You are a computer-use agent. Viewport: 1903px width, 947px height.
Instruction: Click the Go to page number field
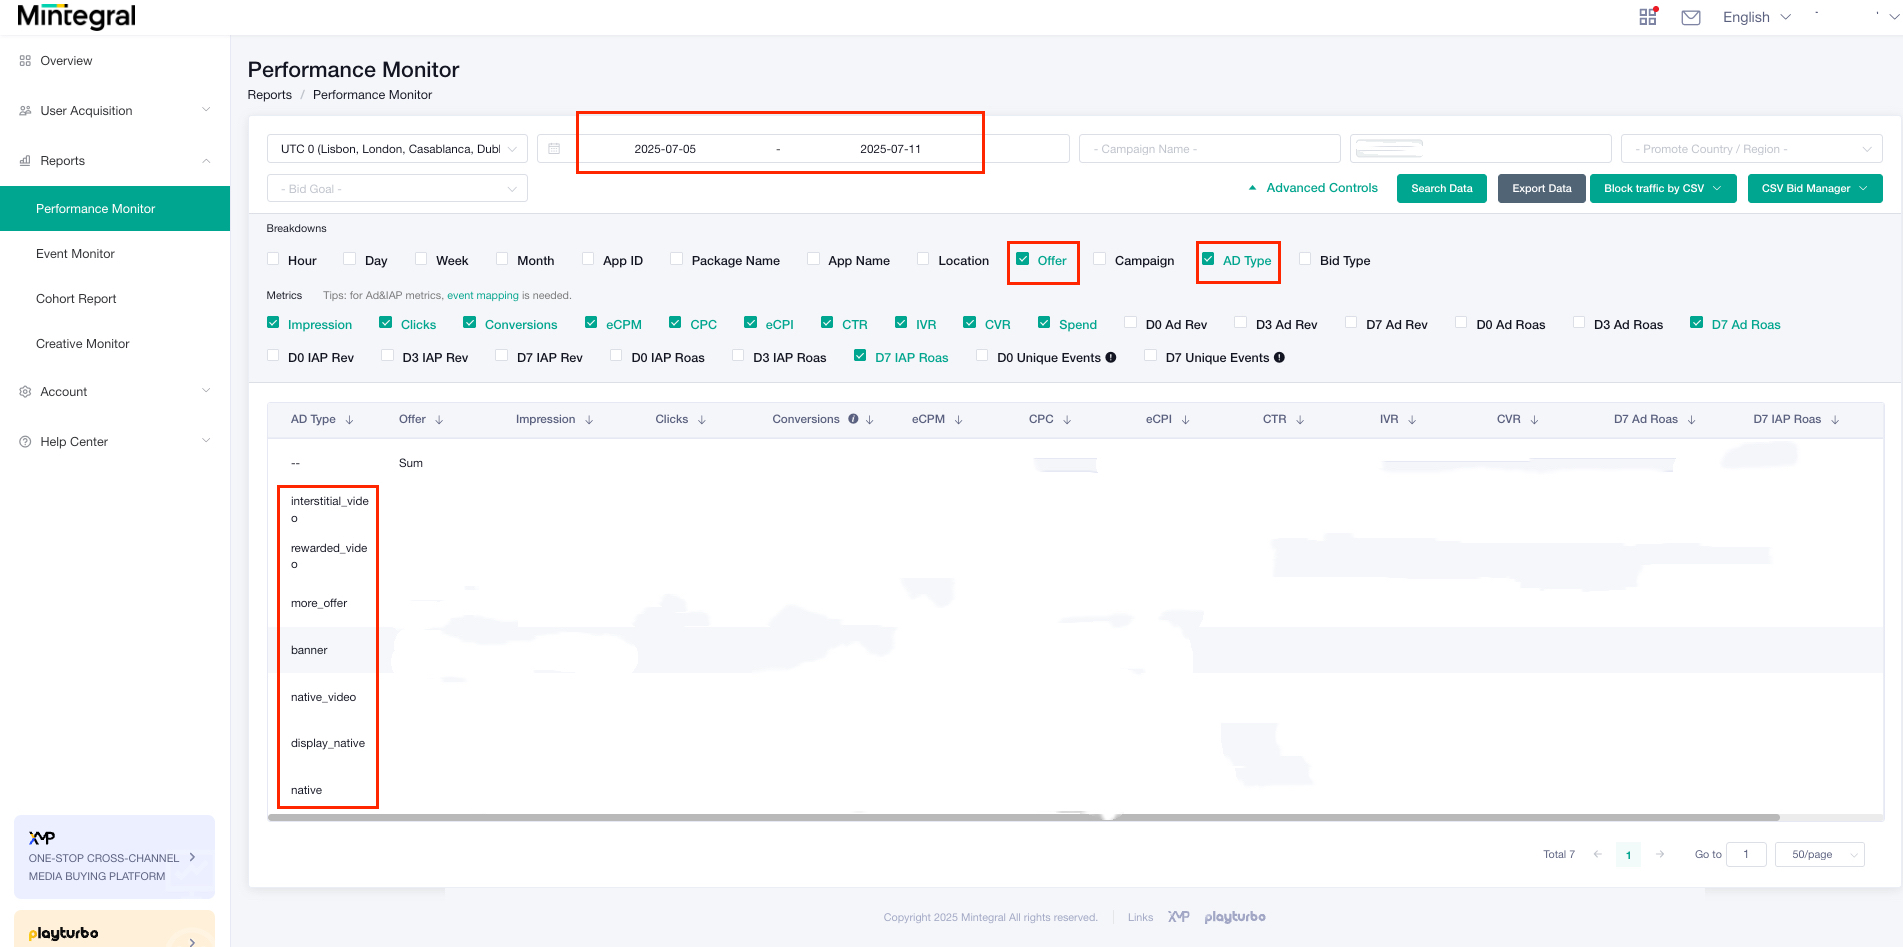1747,855
